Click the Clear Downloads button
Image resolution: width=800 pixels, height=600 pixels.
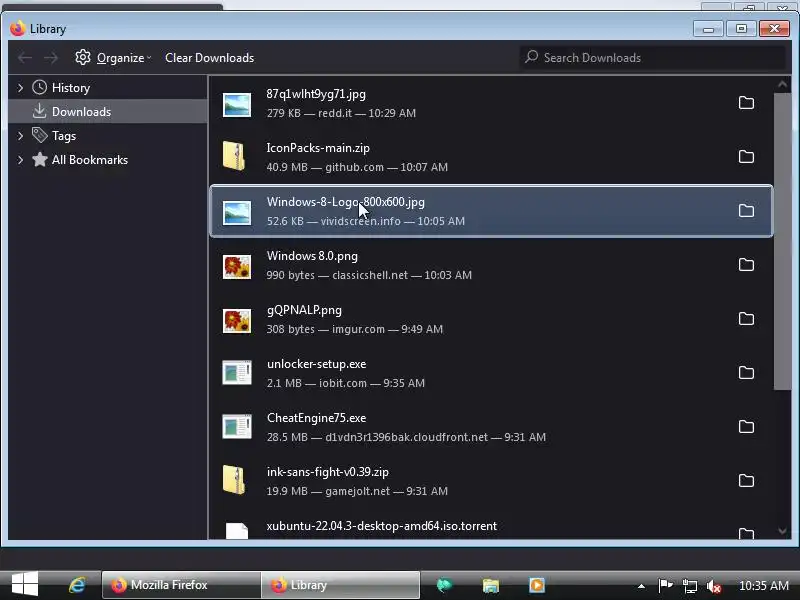click(209, 58)
